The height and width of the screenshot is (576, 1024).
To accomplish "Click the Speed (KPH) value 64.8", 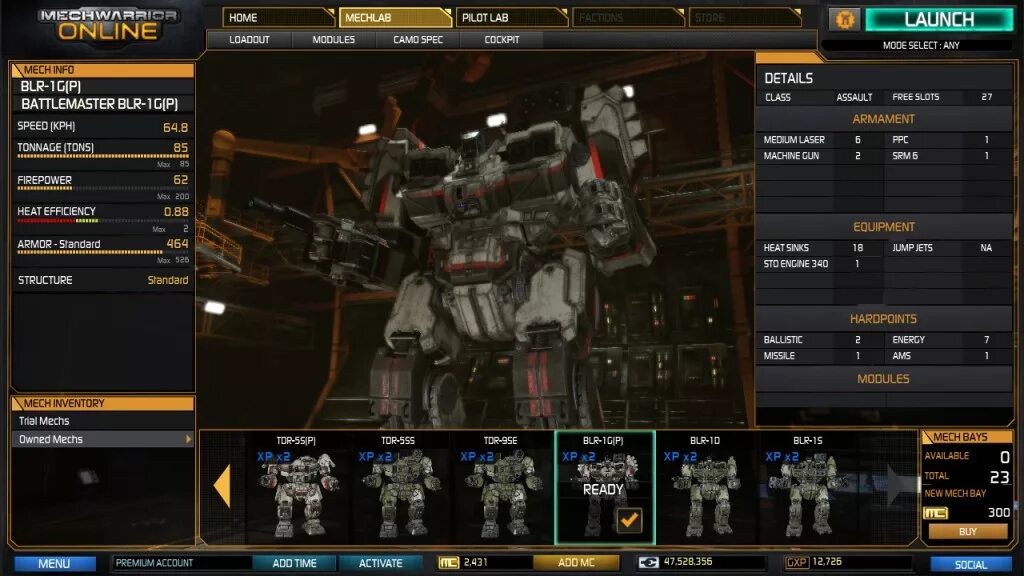I will coord(175,127).
